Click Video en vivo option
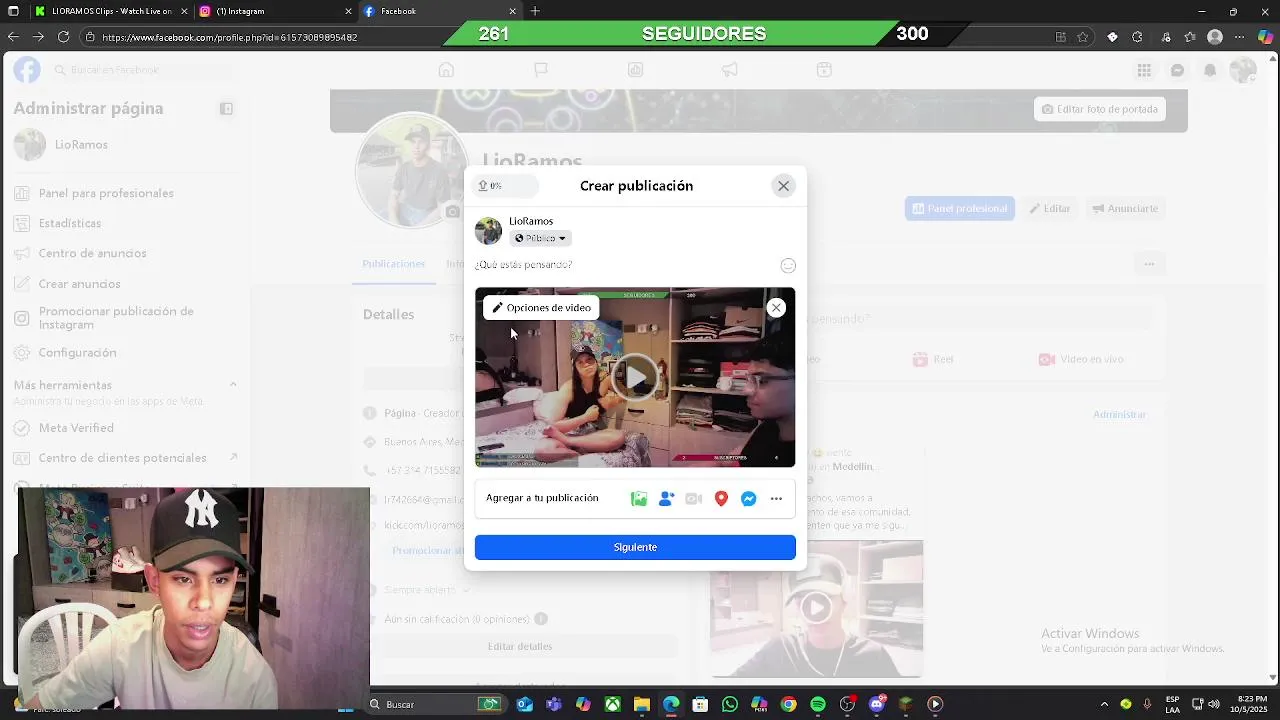 [x=1081, y=359]
